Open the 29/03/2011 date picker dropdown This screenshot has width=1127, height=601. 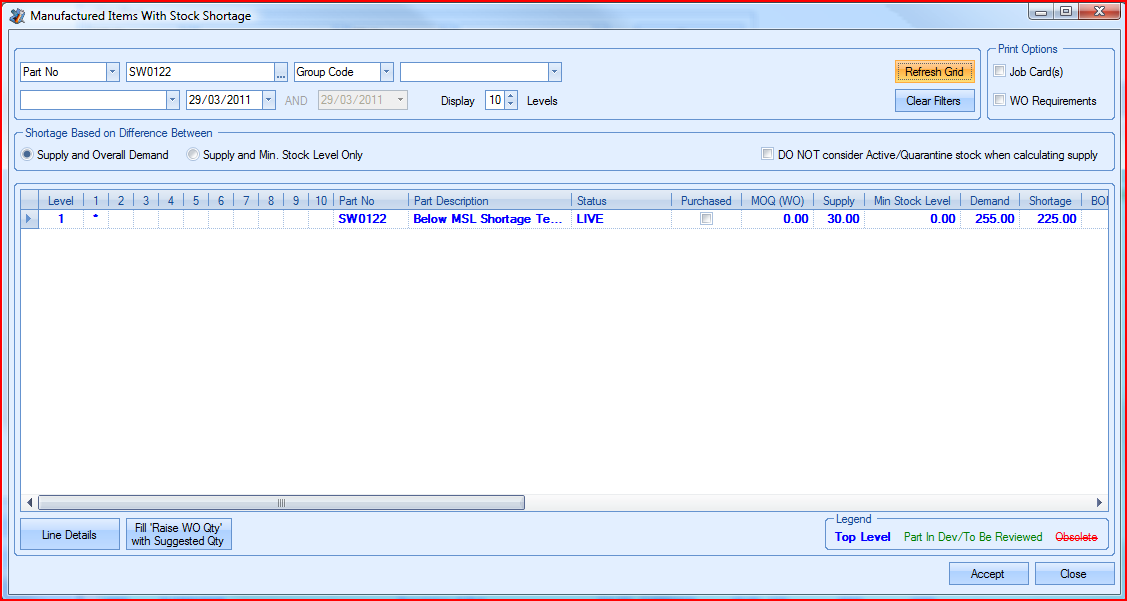pyautogui.click(x=268, y=100)
